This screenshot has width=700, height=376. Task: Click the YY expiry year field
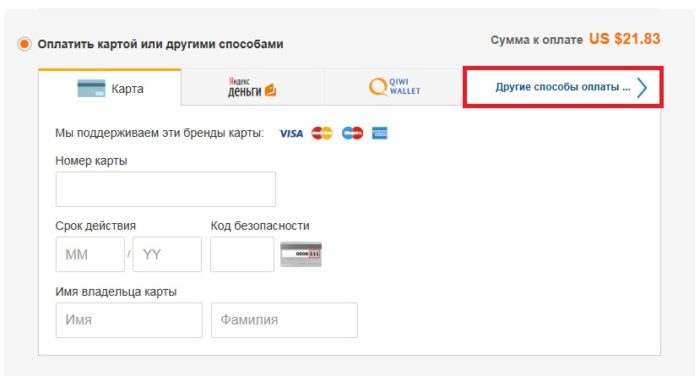[x=167, y=255]
